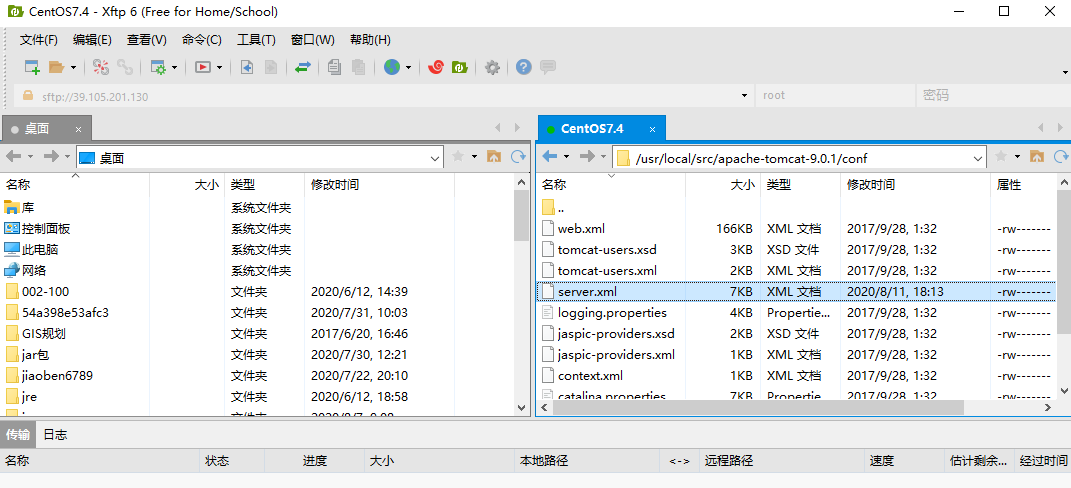Open the 窗口(W) menu
1071x488 pixels.
313,40
